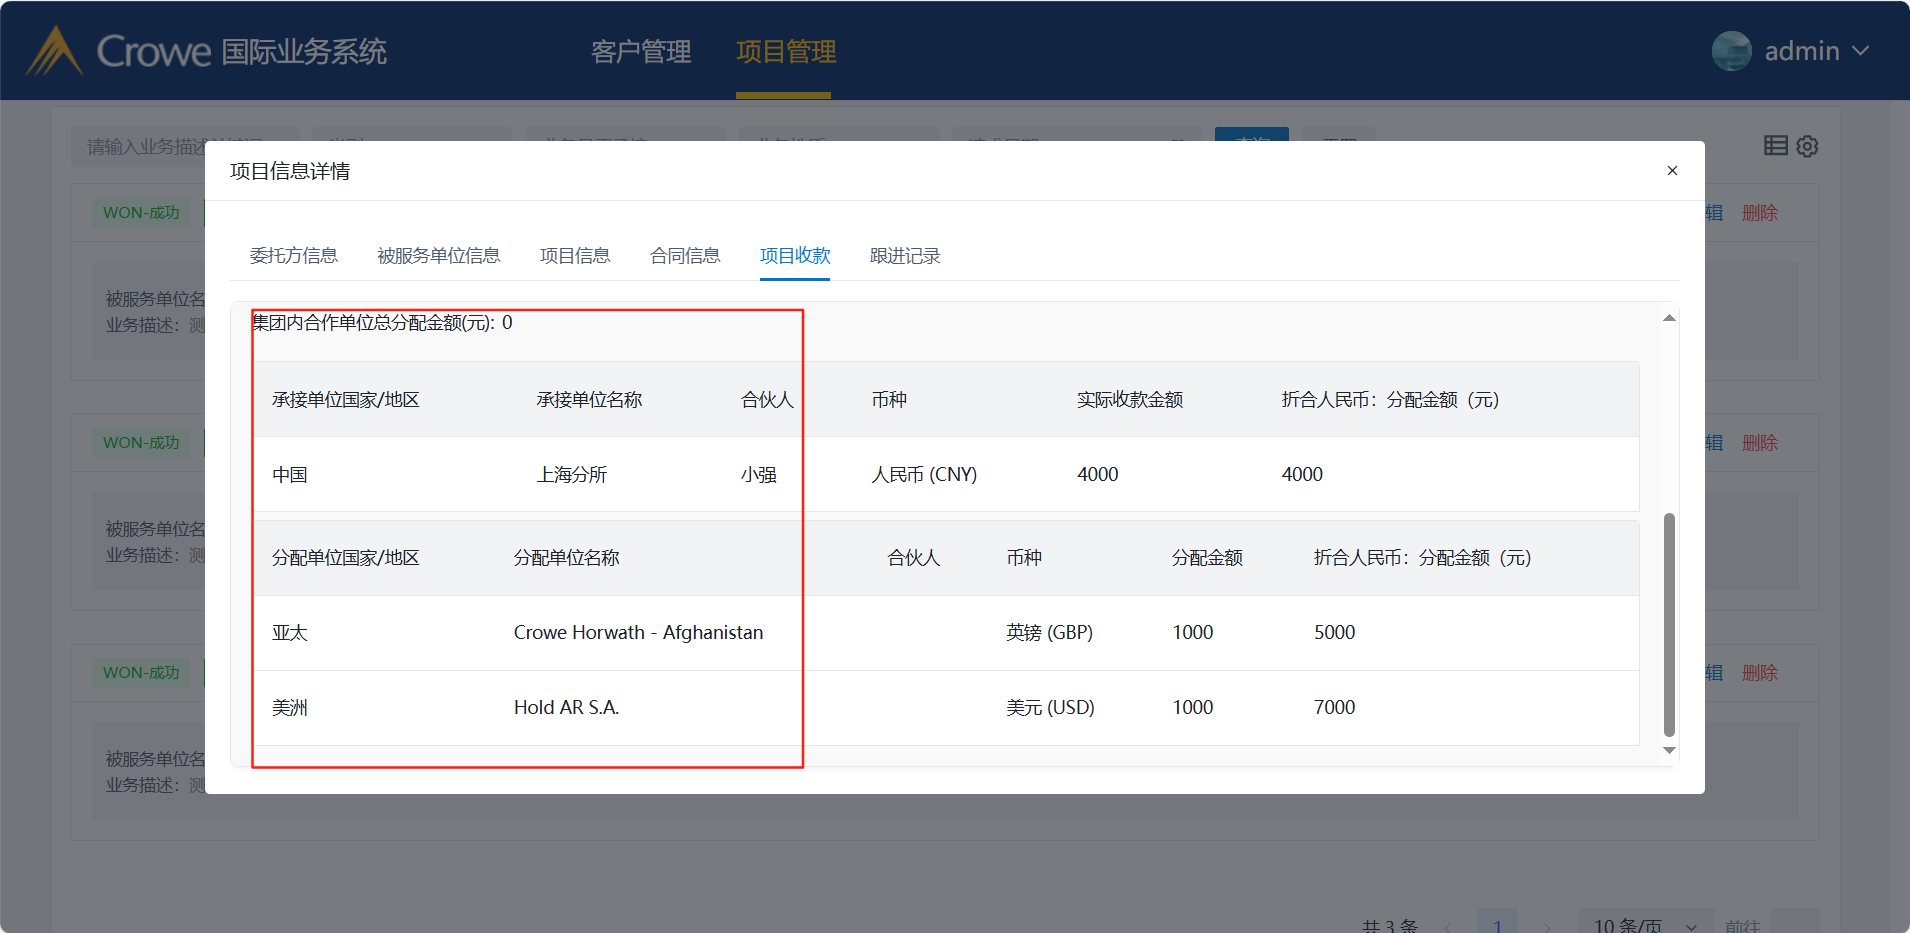Open 客户管理 in top navigation

(x=641, y=52)
